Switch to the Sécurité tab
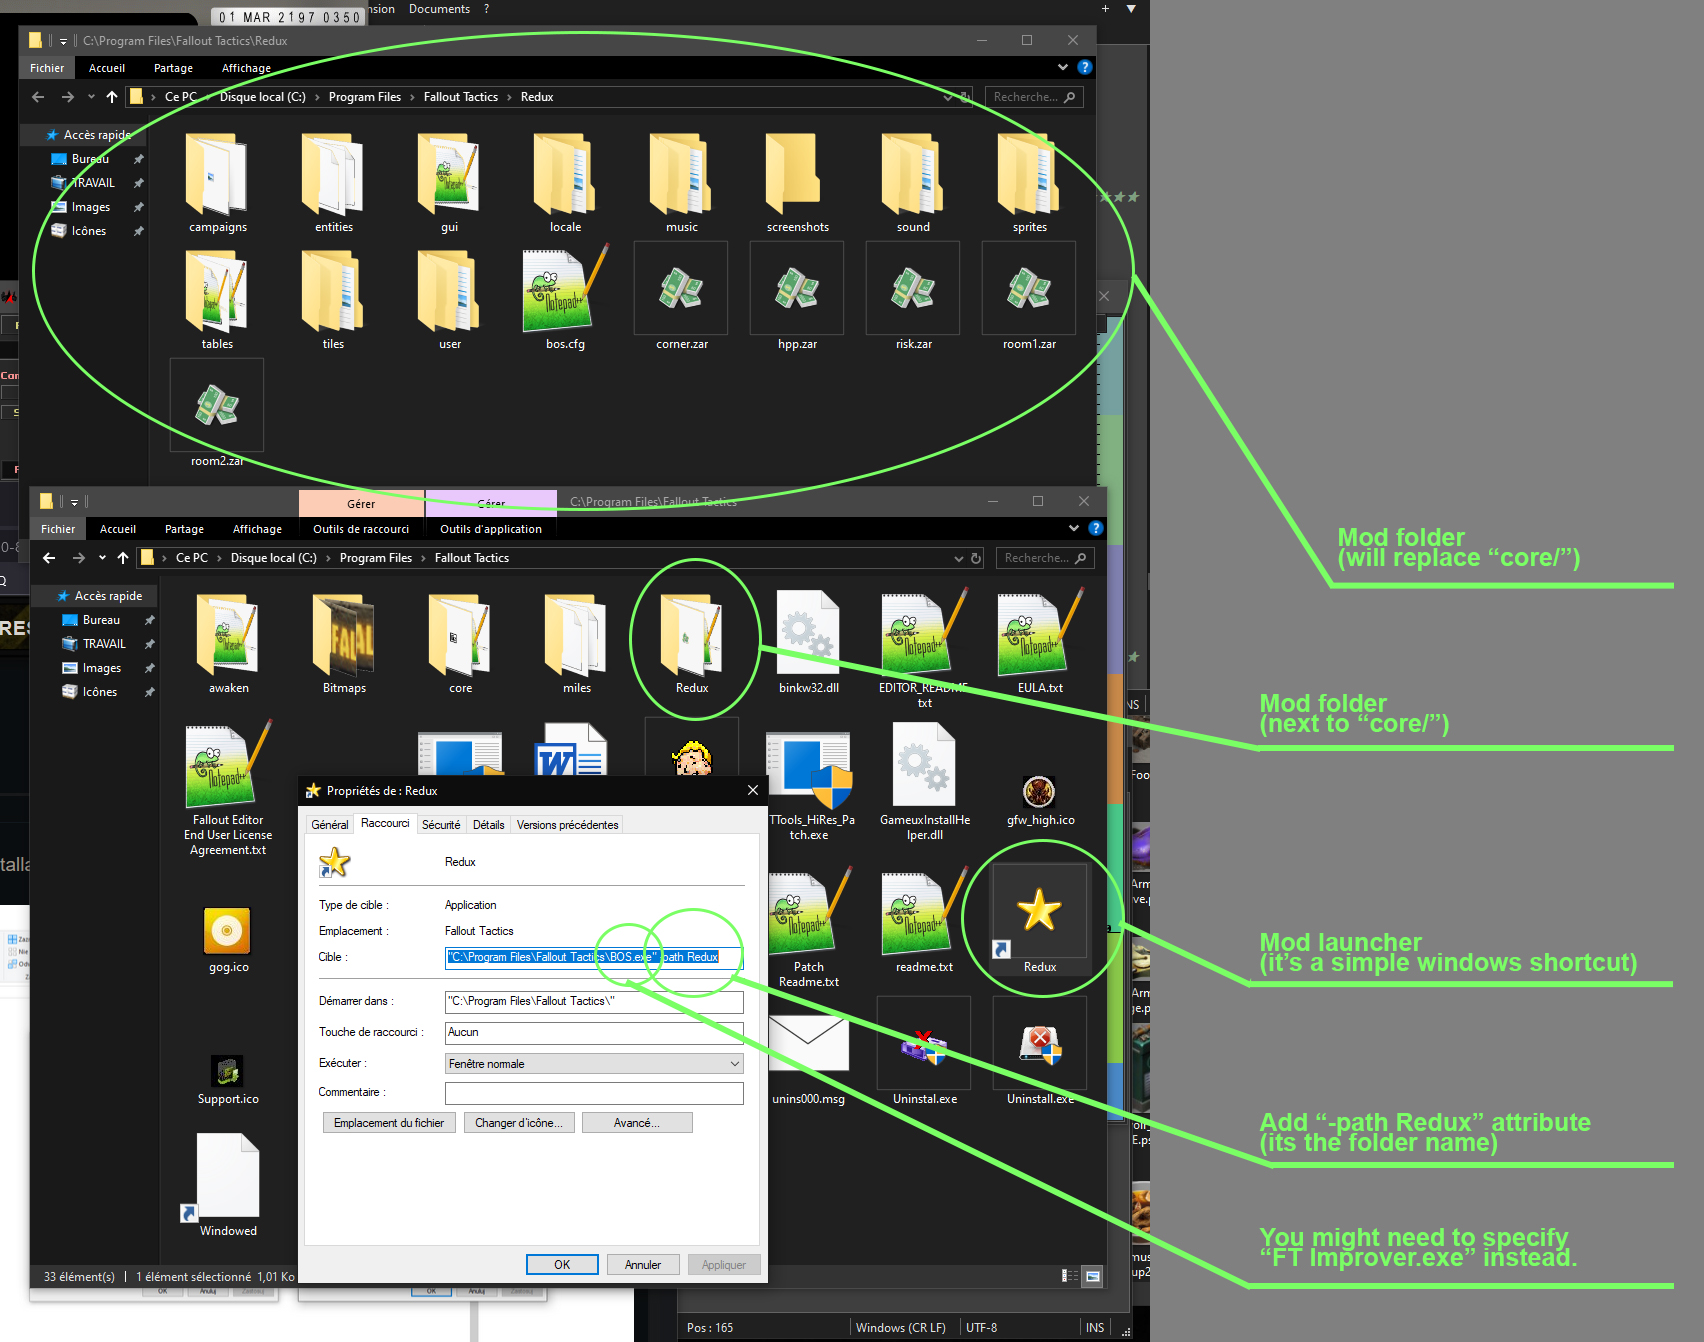This screenshot has height=1342, width=1704. click(x=441, y=825)
